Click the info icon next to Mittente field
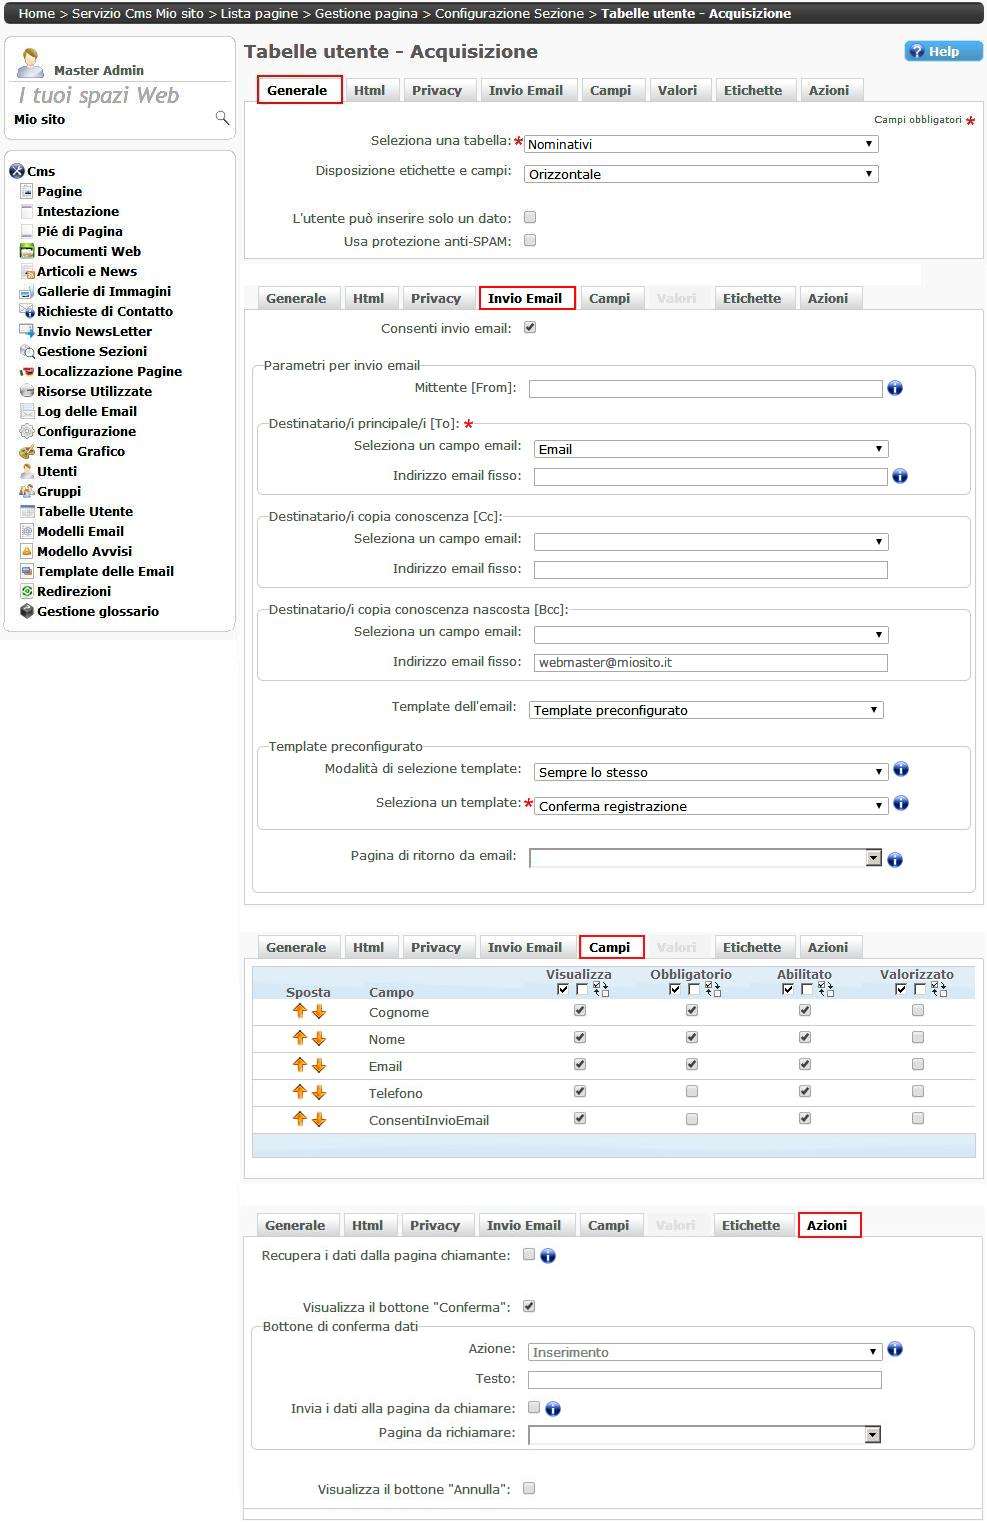Image resolution: width=987 pixels, height=1522 pixels. tap(895, 388)
